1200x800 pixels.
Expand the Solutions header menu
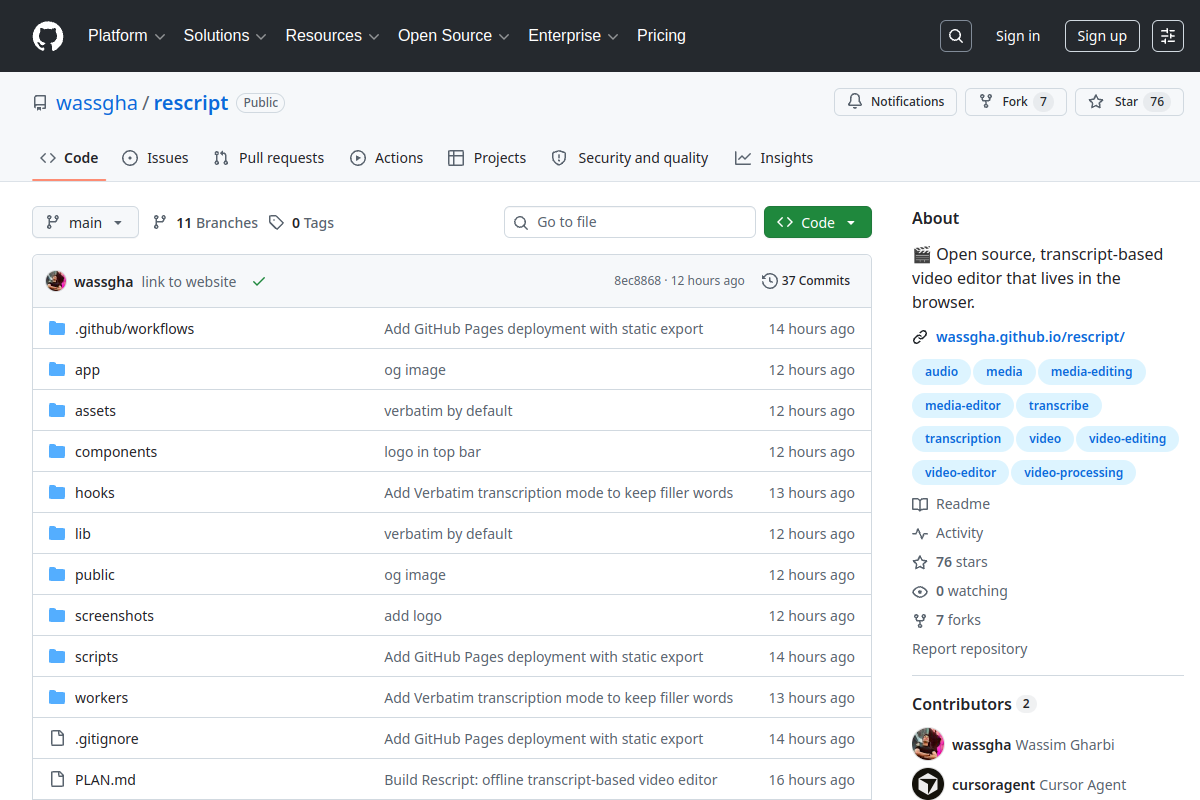[225, 36]
